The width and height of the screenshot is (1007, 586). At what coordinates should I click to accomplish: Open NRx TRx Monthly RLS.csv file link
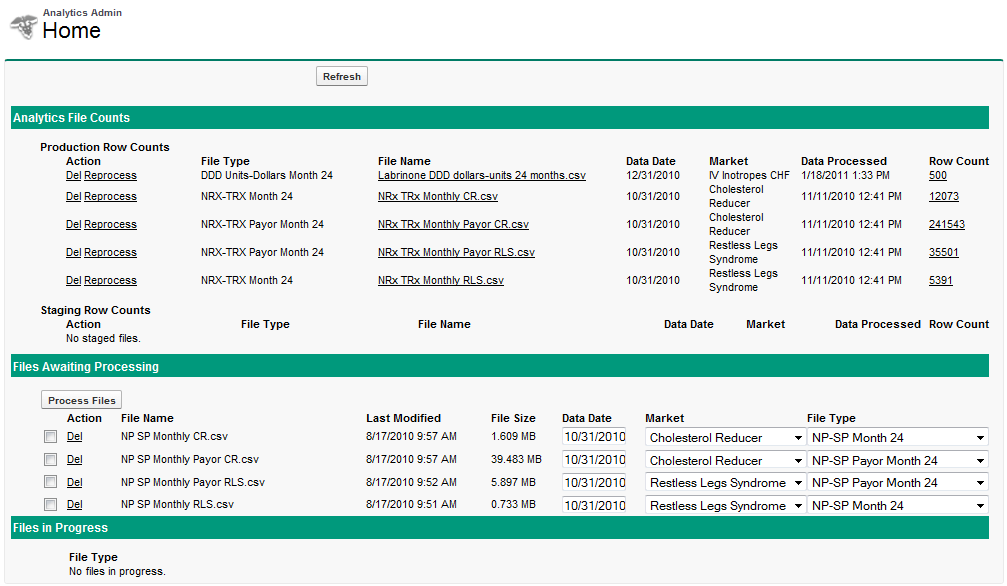[x=440, y=281]
